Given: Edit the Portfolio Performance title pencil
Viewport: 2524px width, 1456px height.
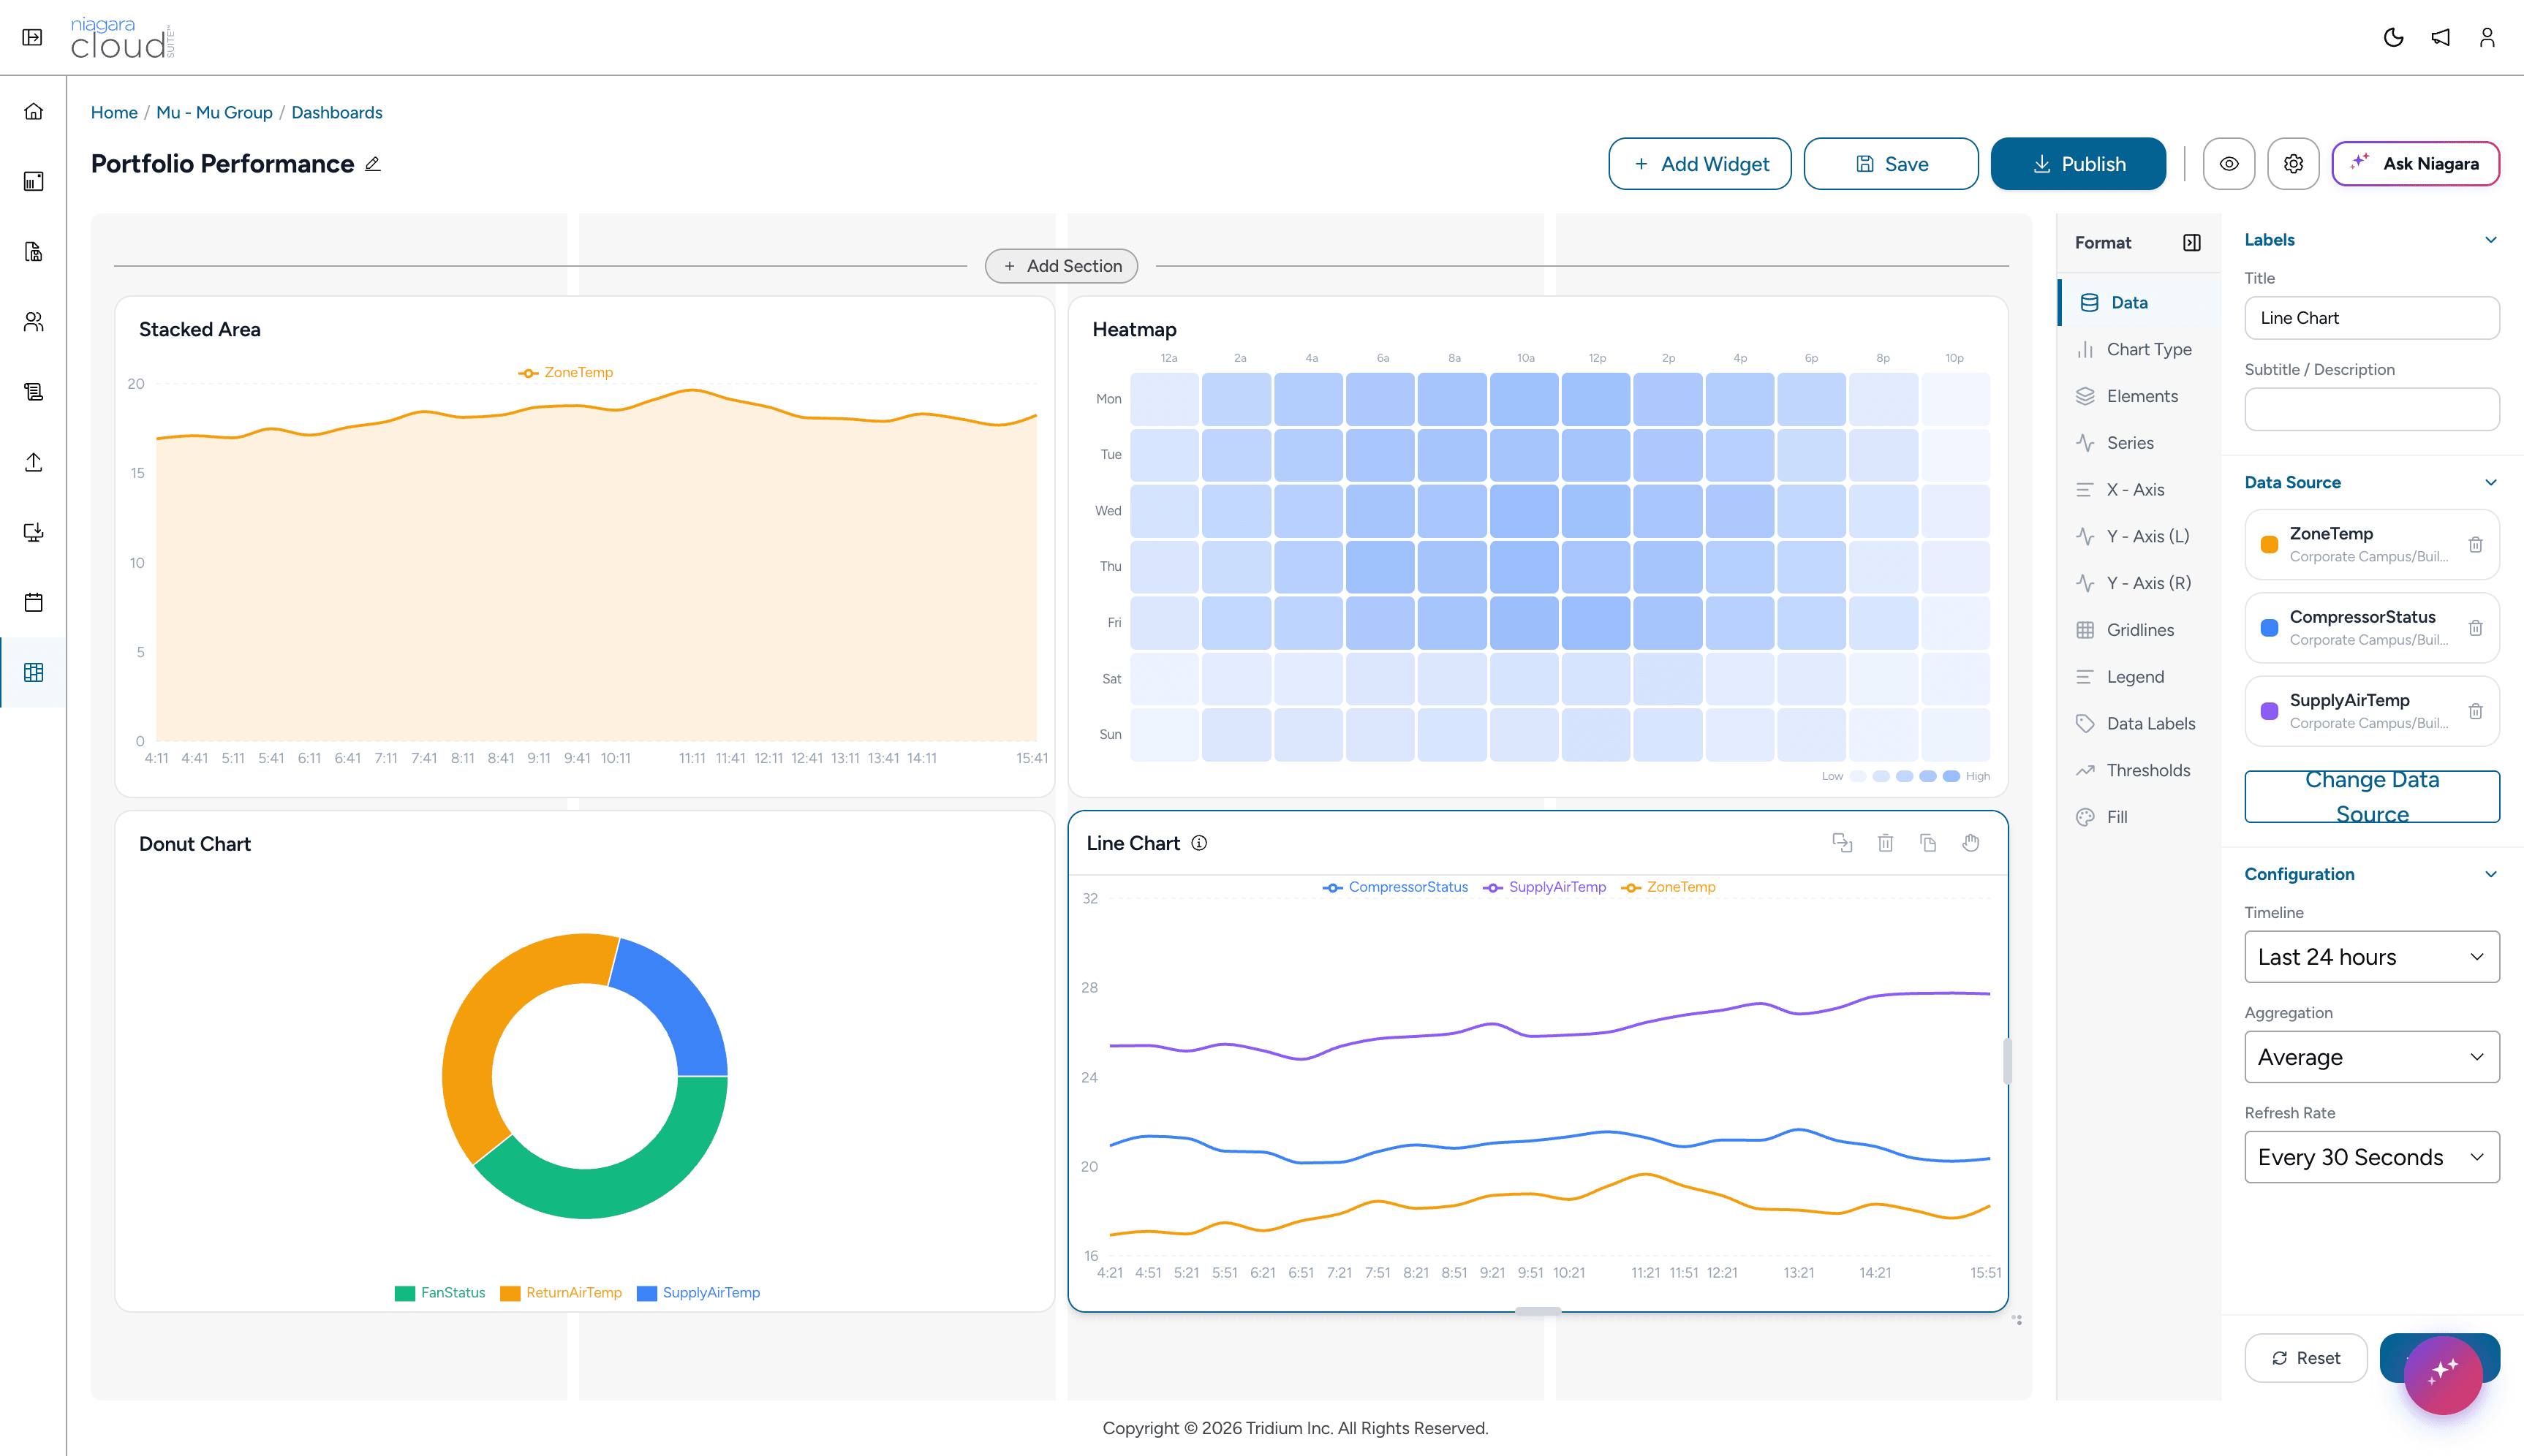Looking at the screenshot, I should tap(373, 164).
